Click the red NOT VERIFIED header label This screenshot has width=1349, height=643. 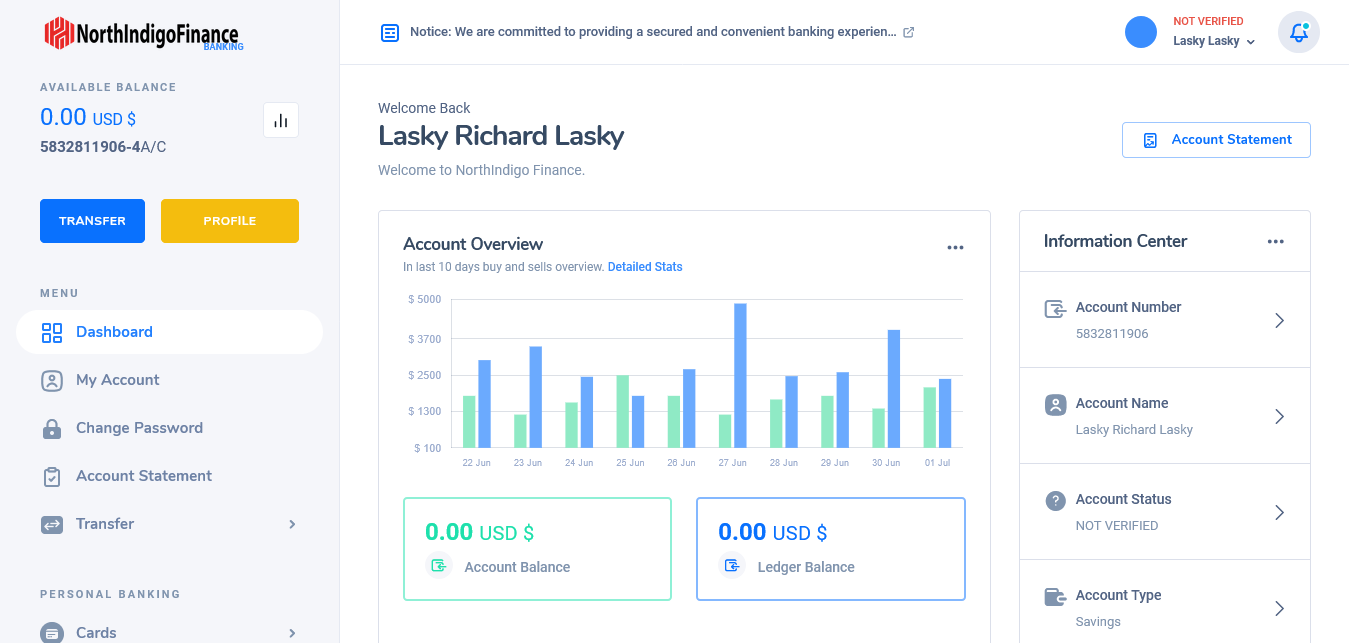click(x=1208, y=21)
